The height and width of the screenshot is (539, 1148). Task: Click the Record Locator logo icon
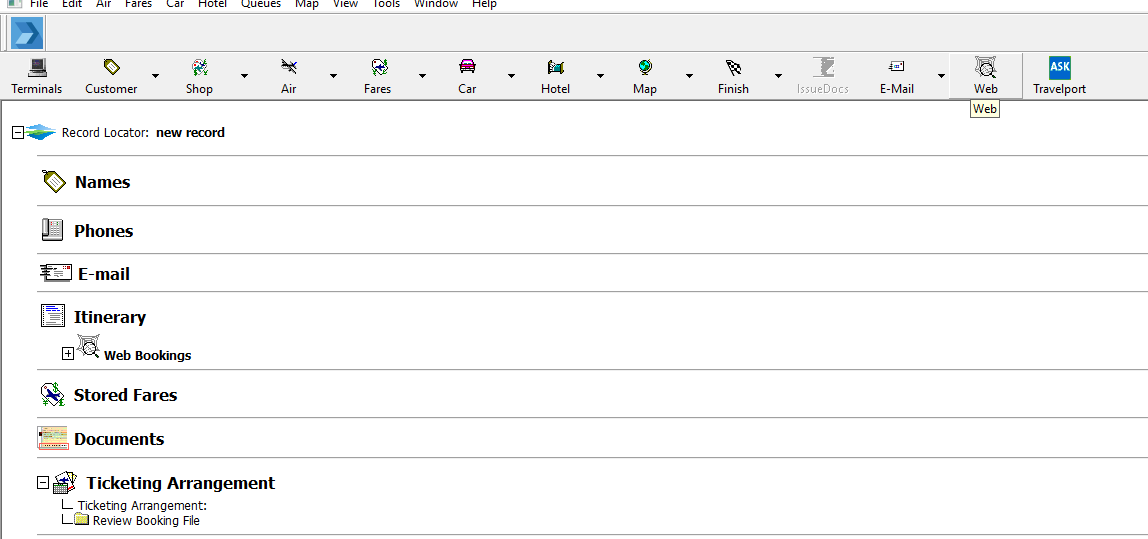point(41,133)
